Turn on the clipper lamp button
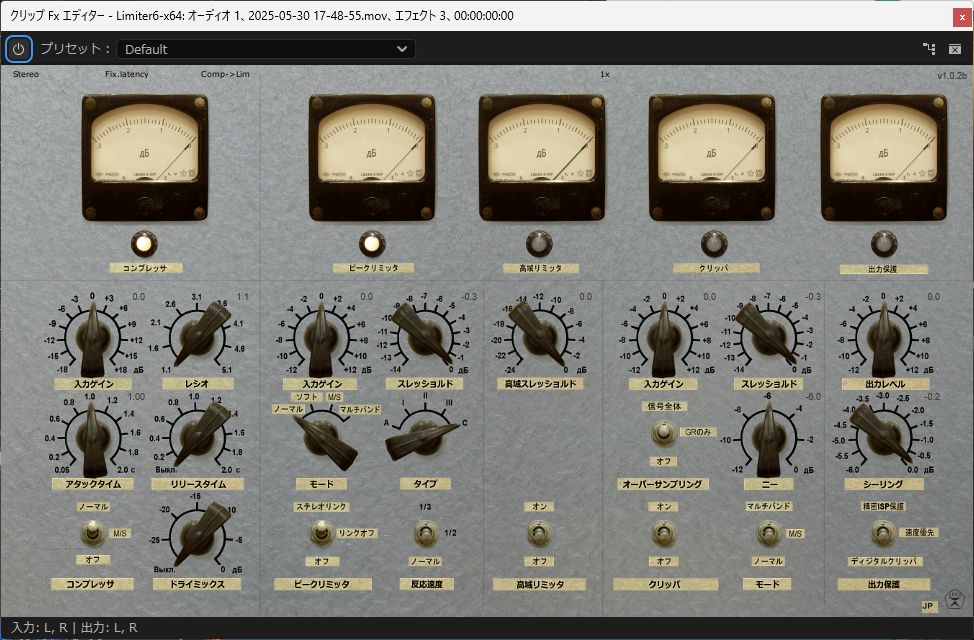 tap(713, 243)
